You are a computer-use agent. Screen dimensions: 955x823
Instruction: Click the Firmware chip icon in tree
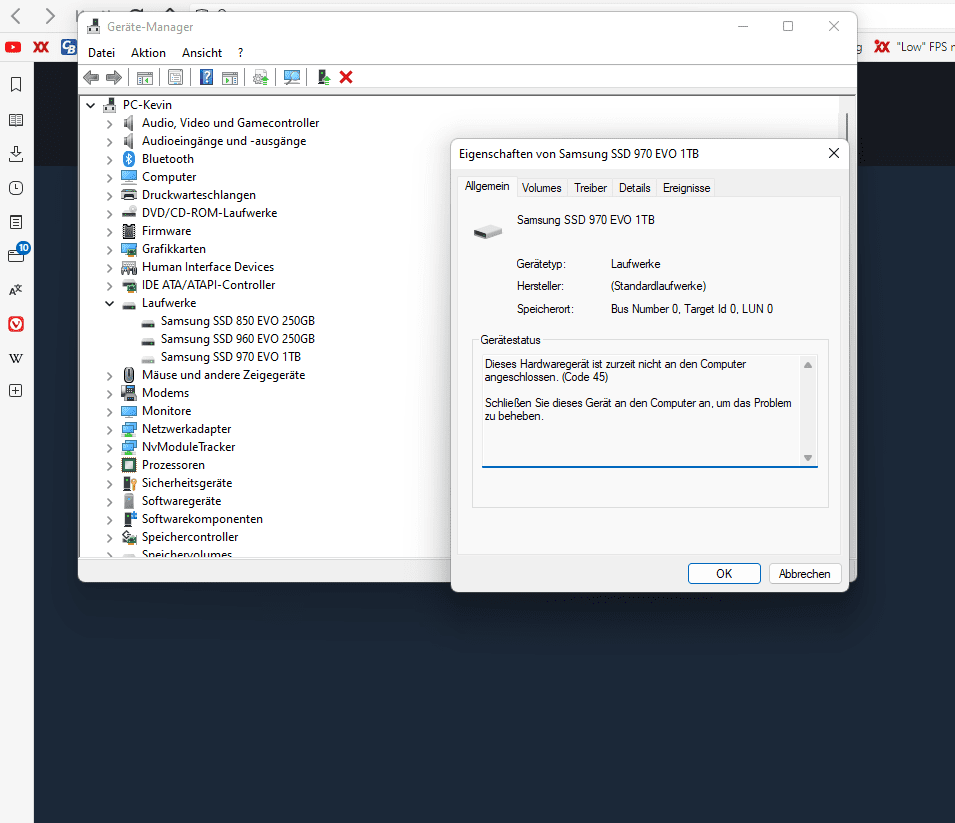[129, 231]
